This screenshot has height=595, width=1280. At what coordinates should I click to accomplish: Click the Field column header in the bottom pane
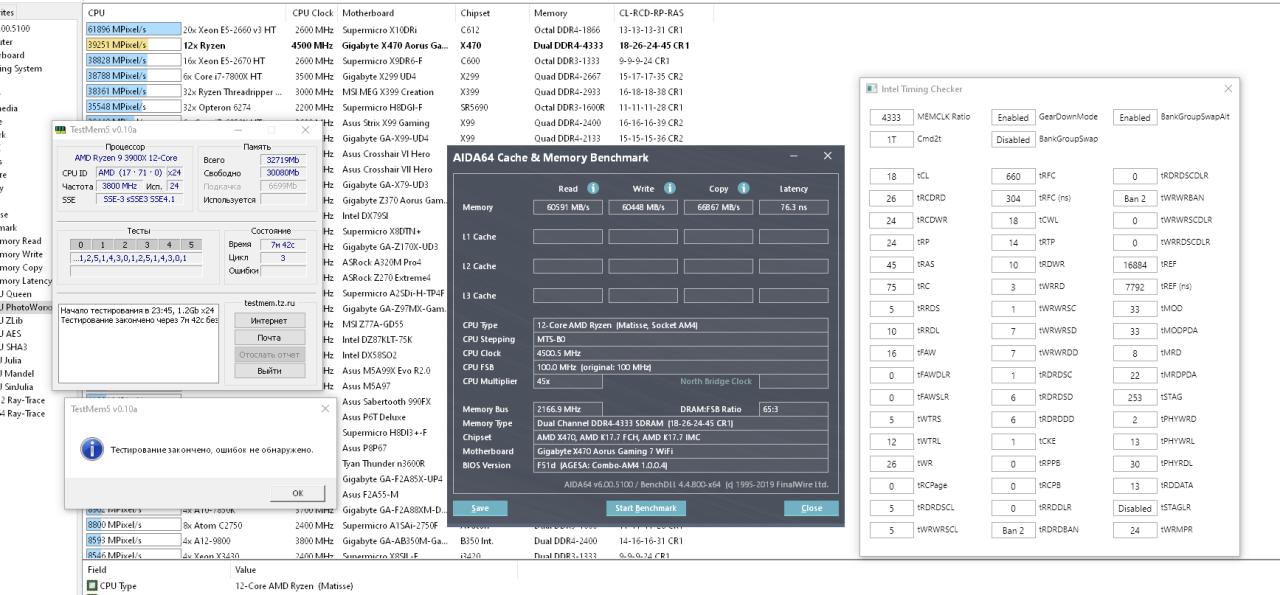[x=157, y=569]
